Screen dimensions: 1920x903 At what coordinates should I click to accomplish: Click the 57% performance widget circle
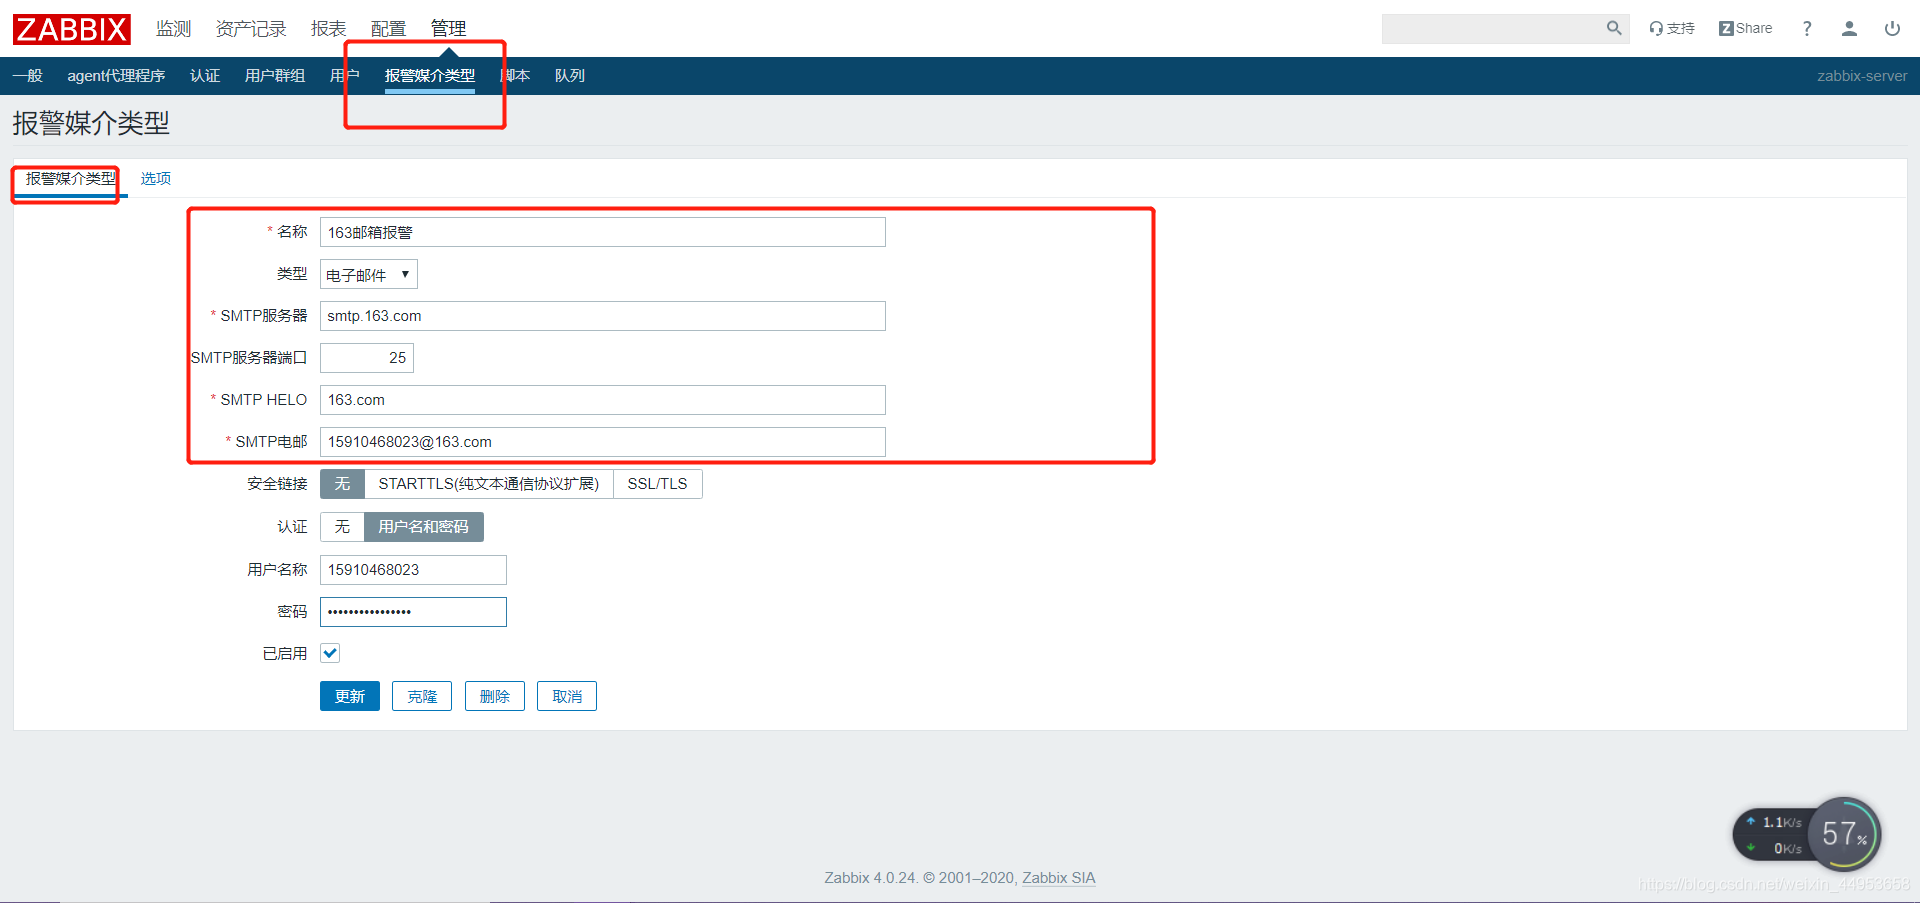coord(1845,834)
